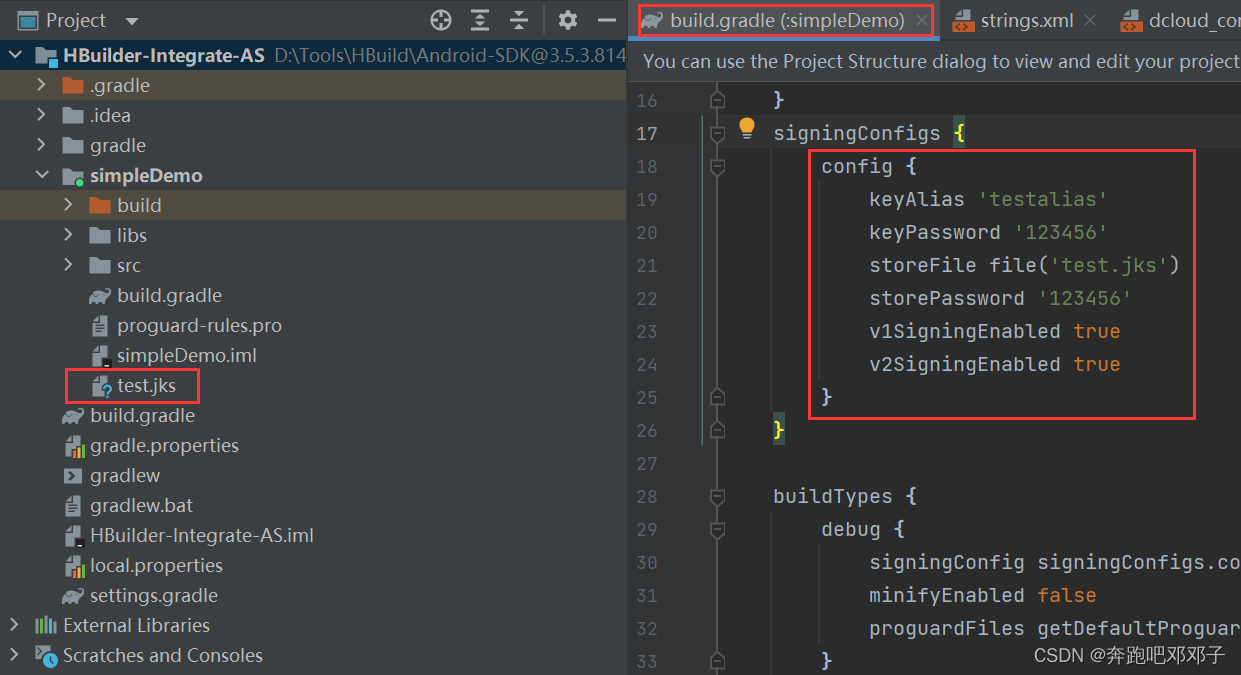Viewport: 1241px width, 675px height.
Task: Click the Collapse All icon in Project toolbar
Action: tap(519, 20)
